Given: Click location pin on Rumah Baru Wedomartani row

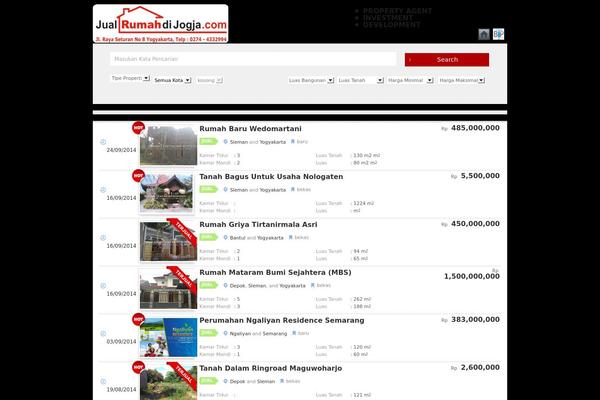Looking at the screenshot, I should (225, 142).
